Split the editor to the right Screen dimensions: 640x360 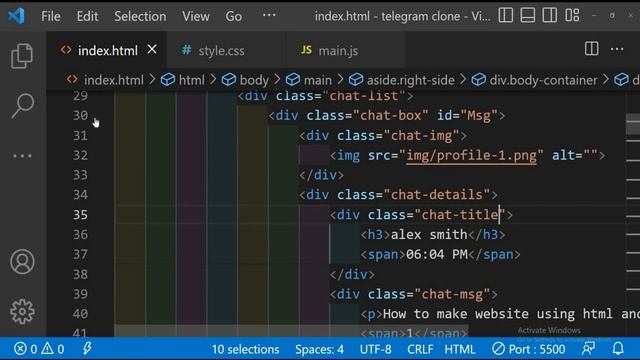(x=591, y=49)
